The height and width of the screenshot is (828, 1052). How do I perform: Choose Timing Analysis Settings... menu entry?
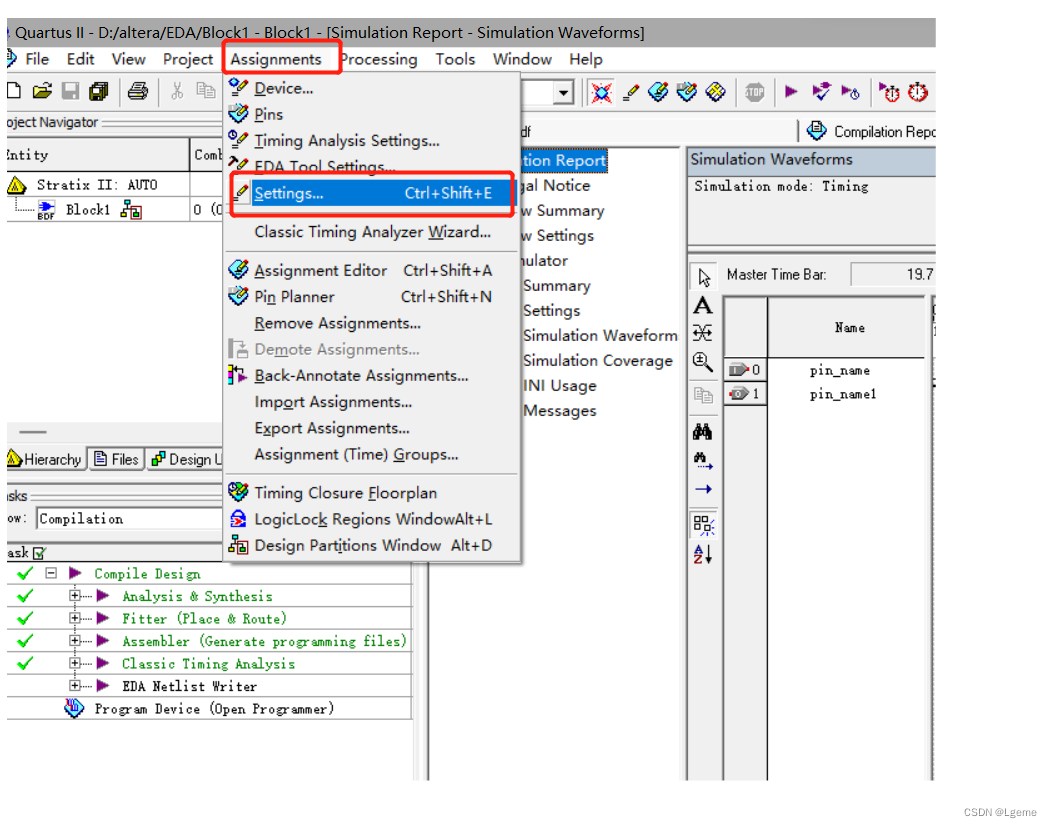click(x=372, y=140)
